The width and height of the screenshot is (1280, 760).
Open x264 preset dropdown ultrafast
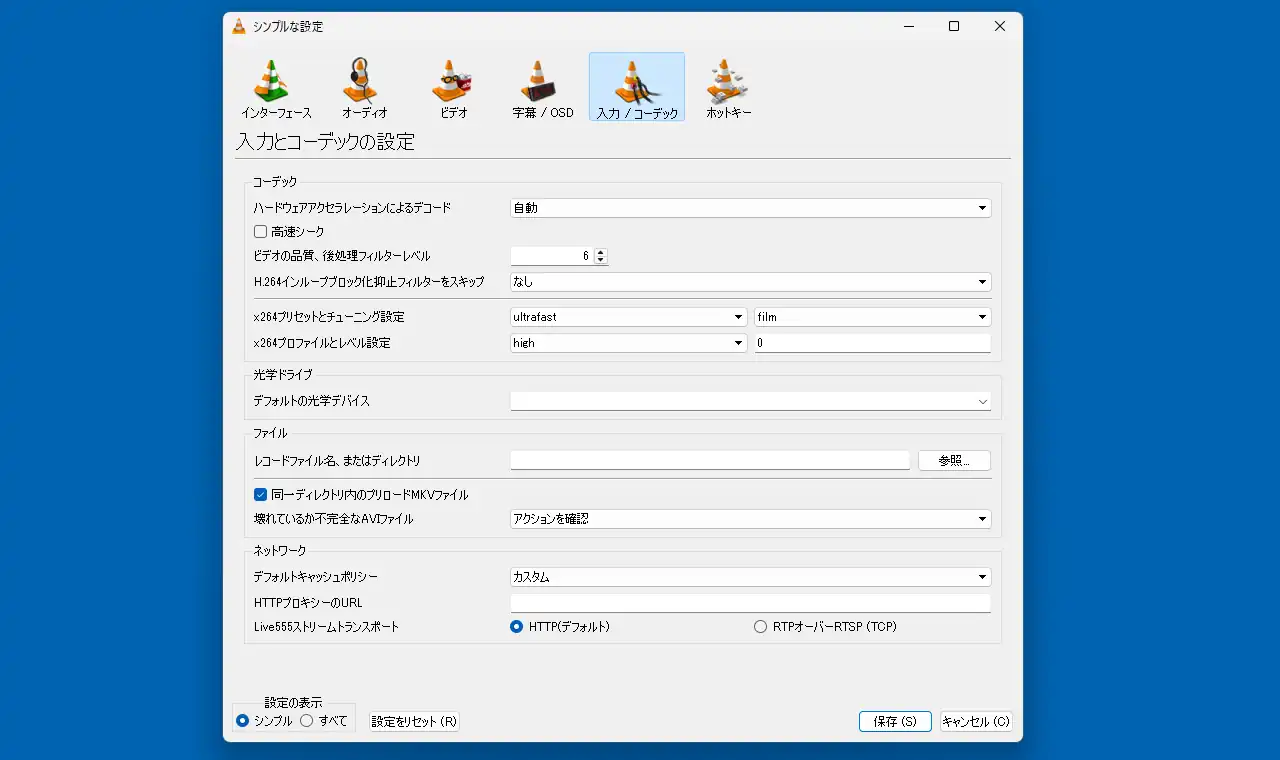pyautogui.click(x=628, y=317)
